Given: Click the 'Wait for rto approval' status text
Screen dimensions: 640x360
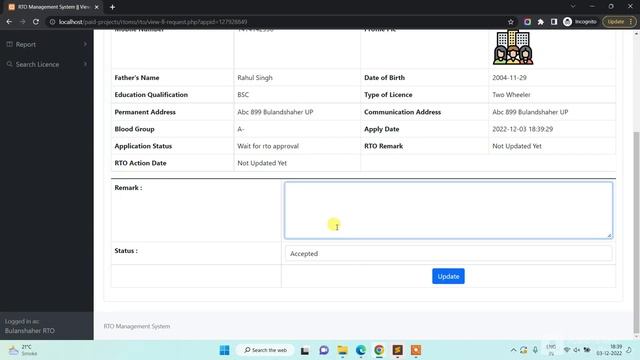Looking at the screenshot, I should click(268, 146).
